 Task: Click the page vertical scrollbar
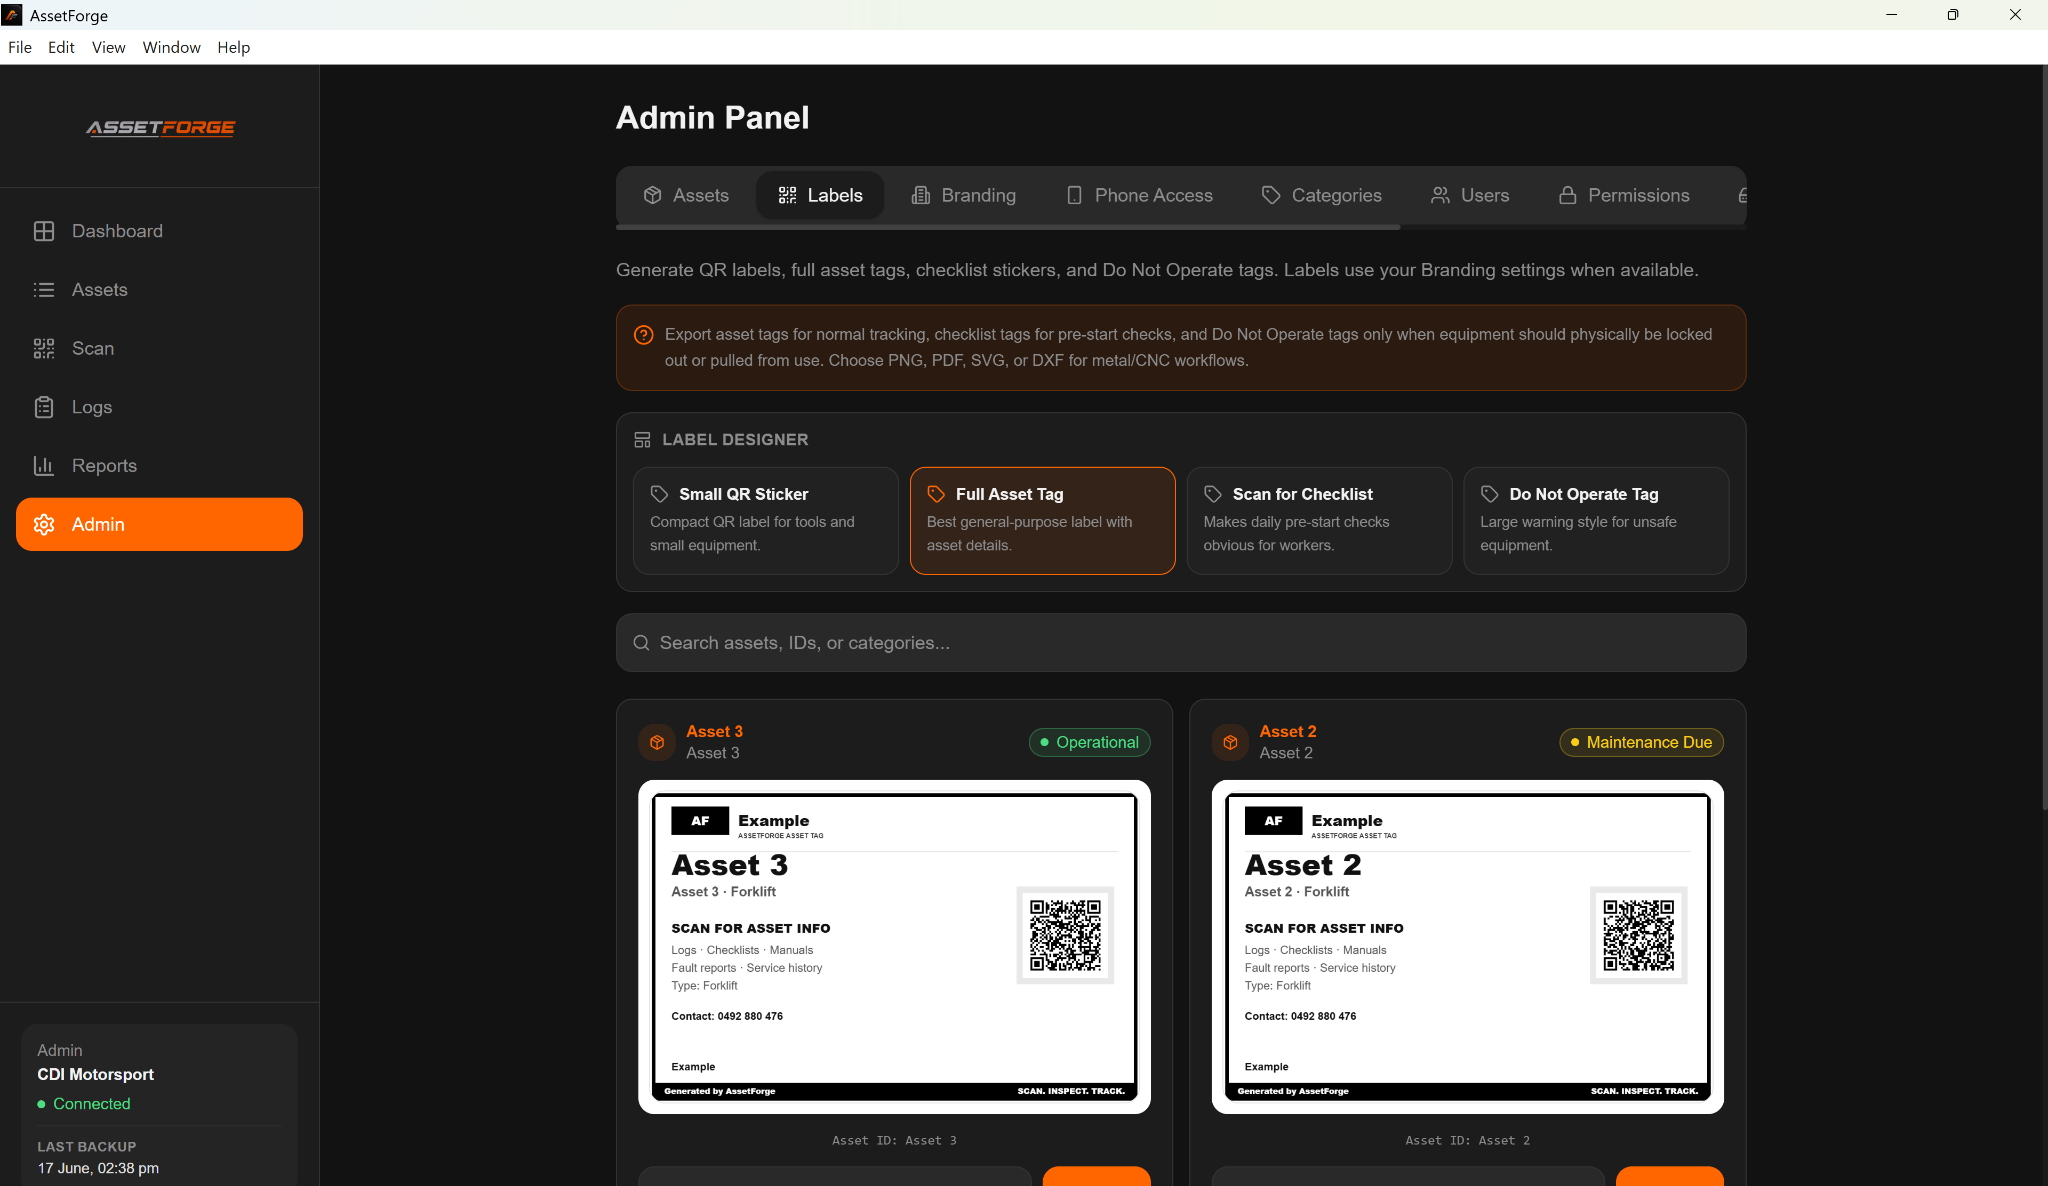[2044, 438]
